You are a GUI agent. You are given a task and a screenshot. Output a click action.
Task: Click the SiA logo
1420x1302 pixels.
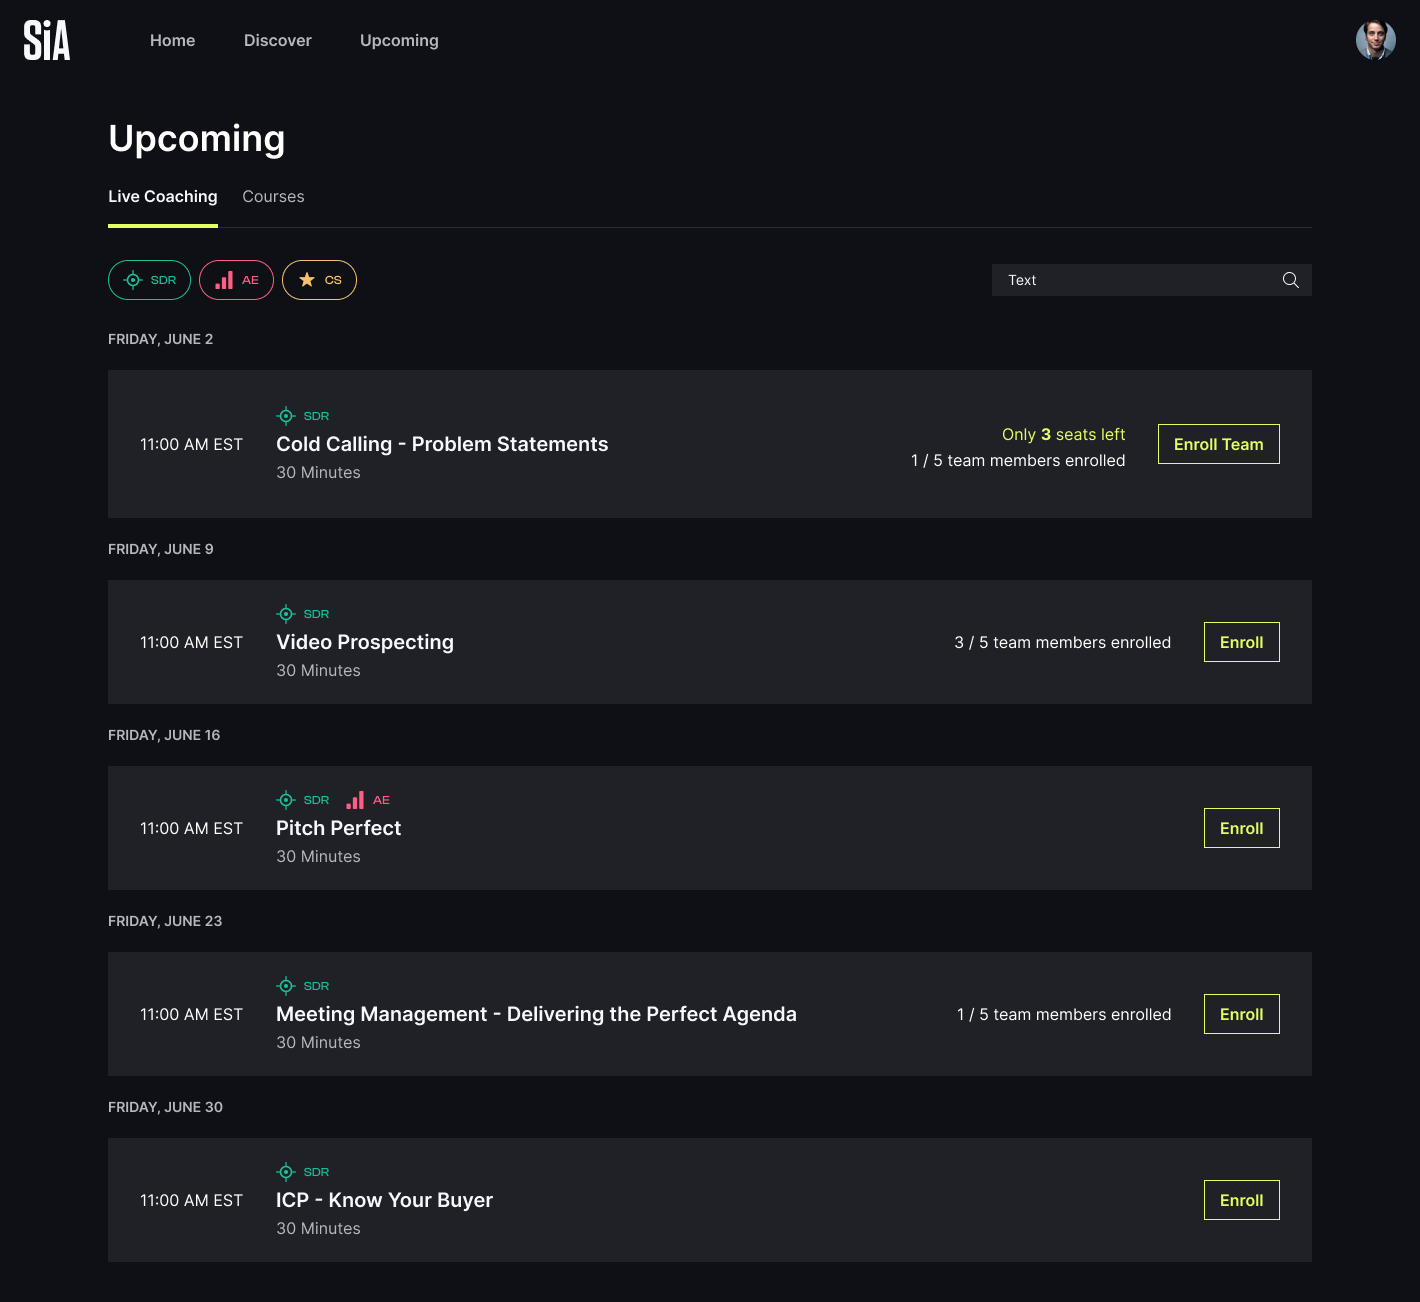coord(47,41)
